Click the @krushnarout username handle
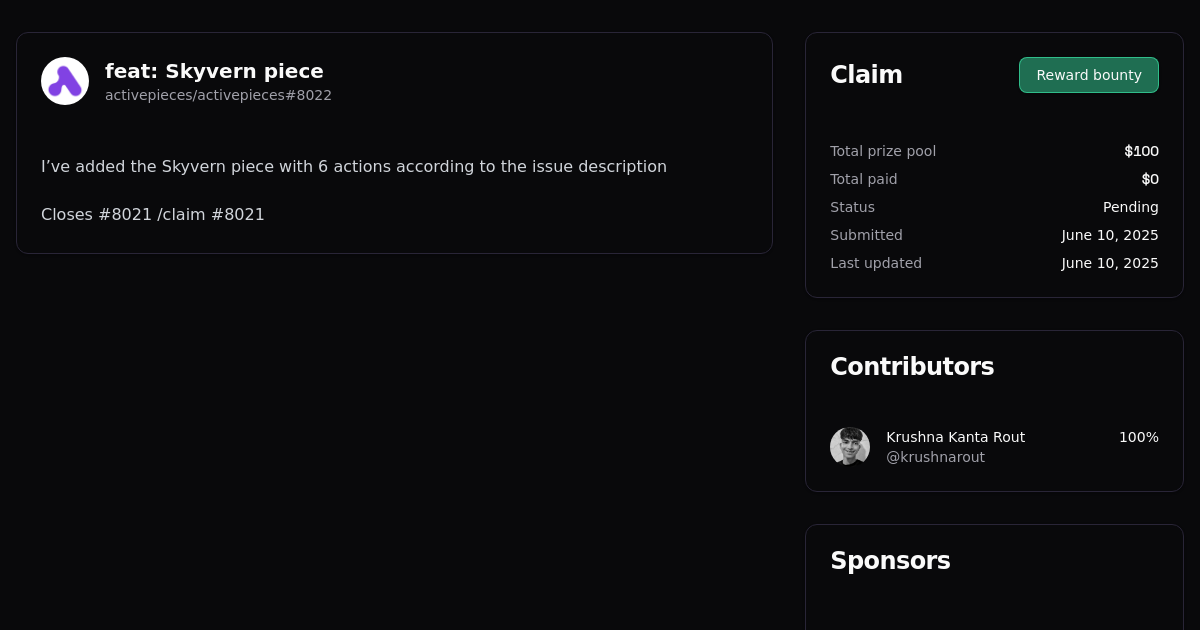This screenshot has height=630, width=1200. point(935,457)
